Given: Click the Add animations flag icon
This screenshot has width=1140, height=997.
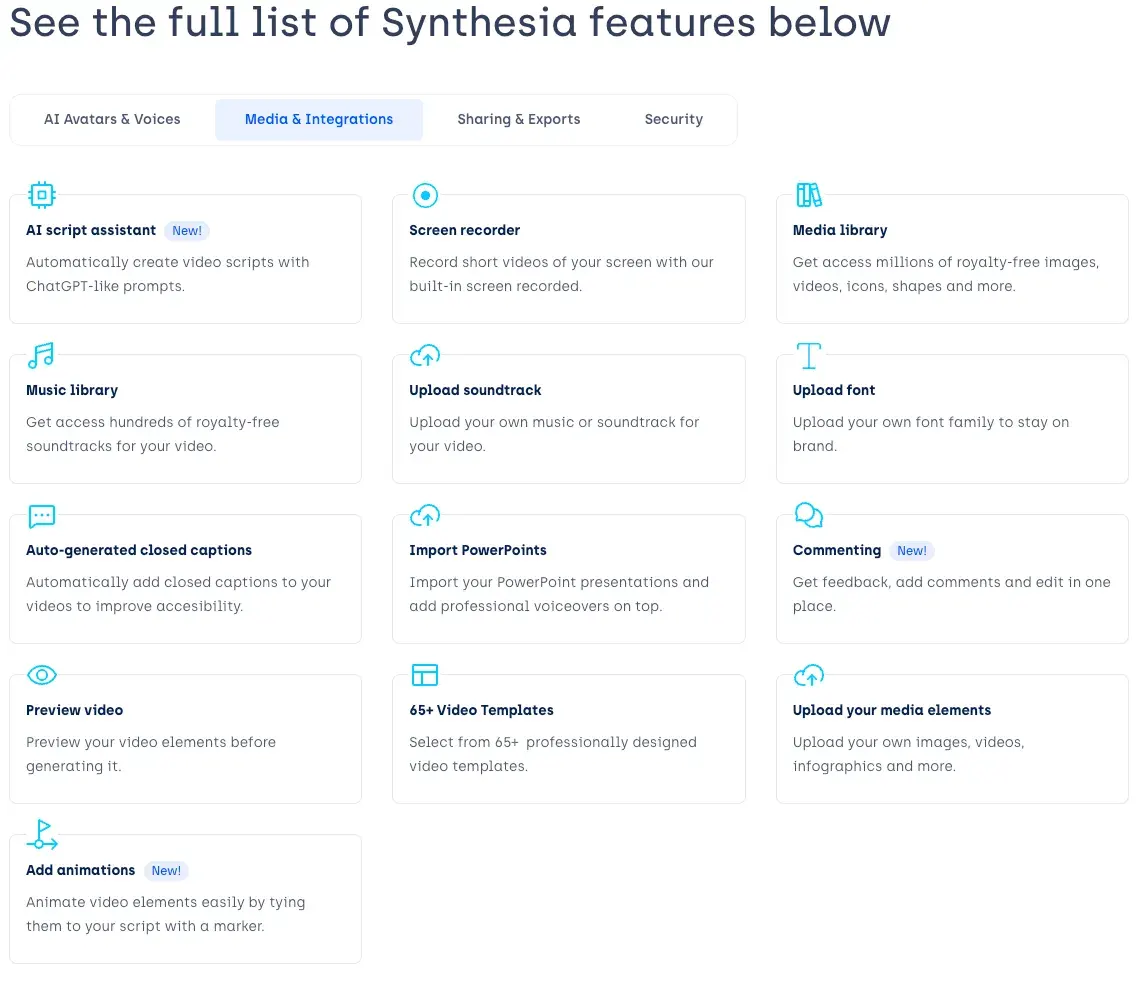Looking at the screenshot, I should (x=42, y=834).
